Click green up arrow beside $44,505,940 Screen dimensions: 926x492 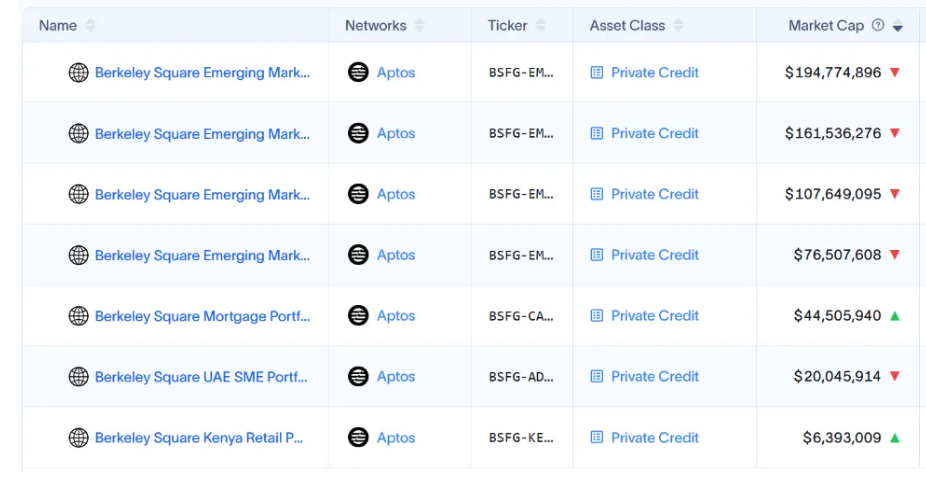(895, 316)
